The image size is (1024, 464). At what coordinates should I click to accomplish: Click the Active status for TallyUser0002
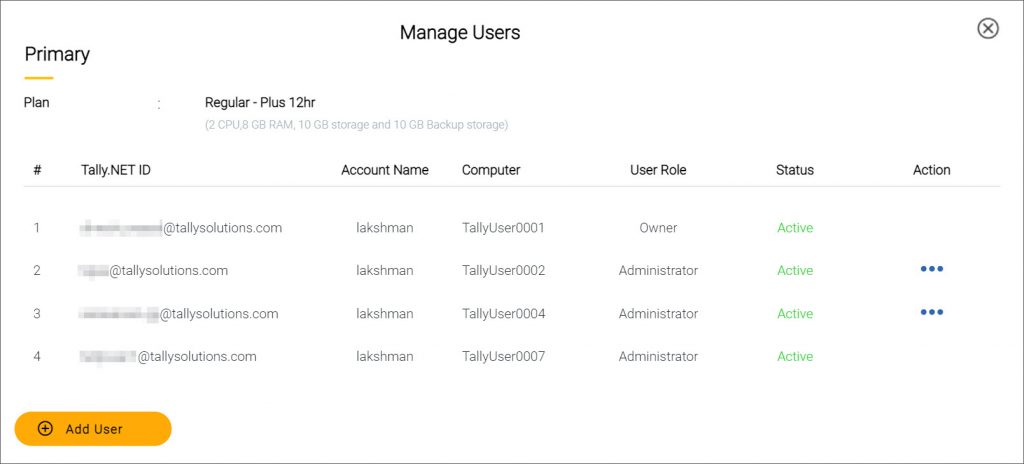(x=795, y=271)
